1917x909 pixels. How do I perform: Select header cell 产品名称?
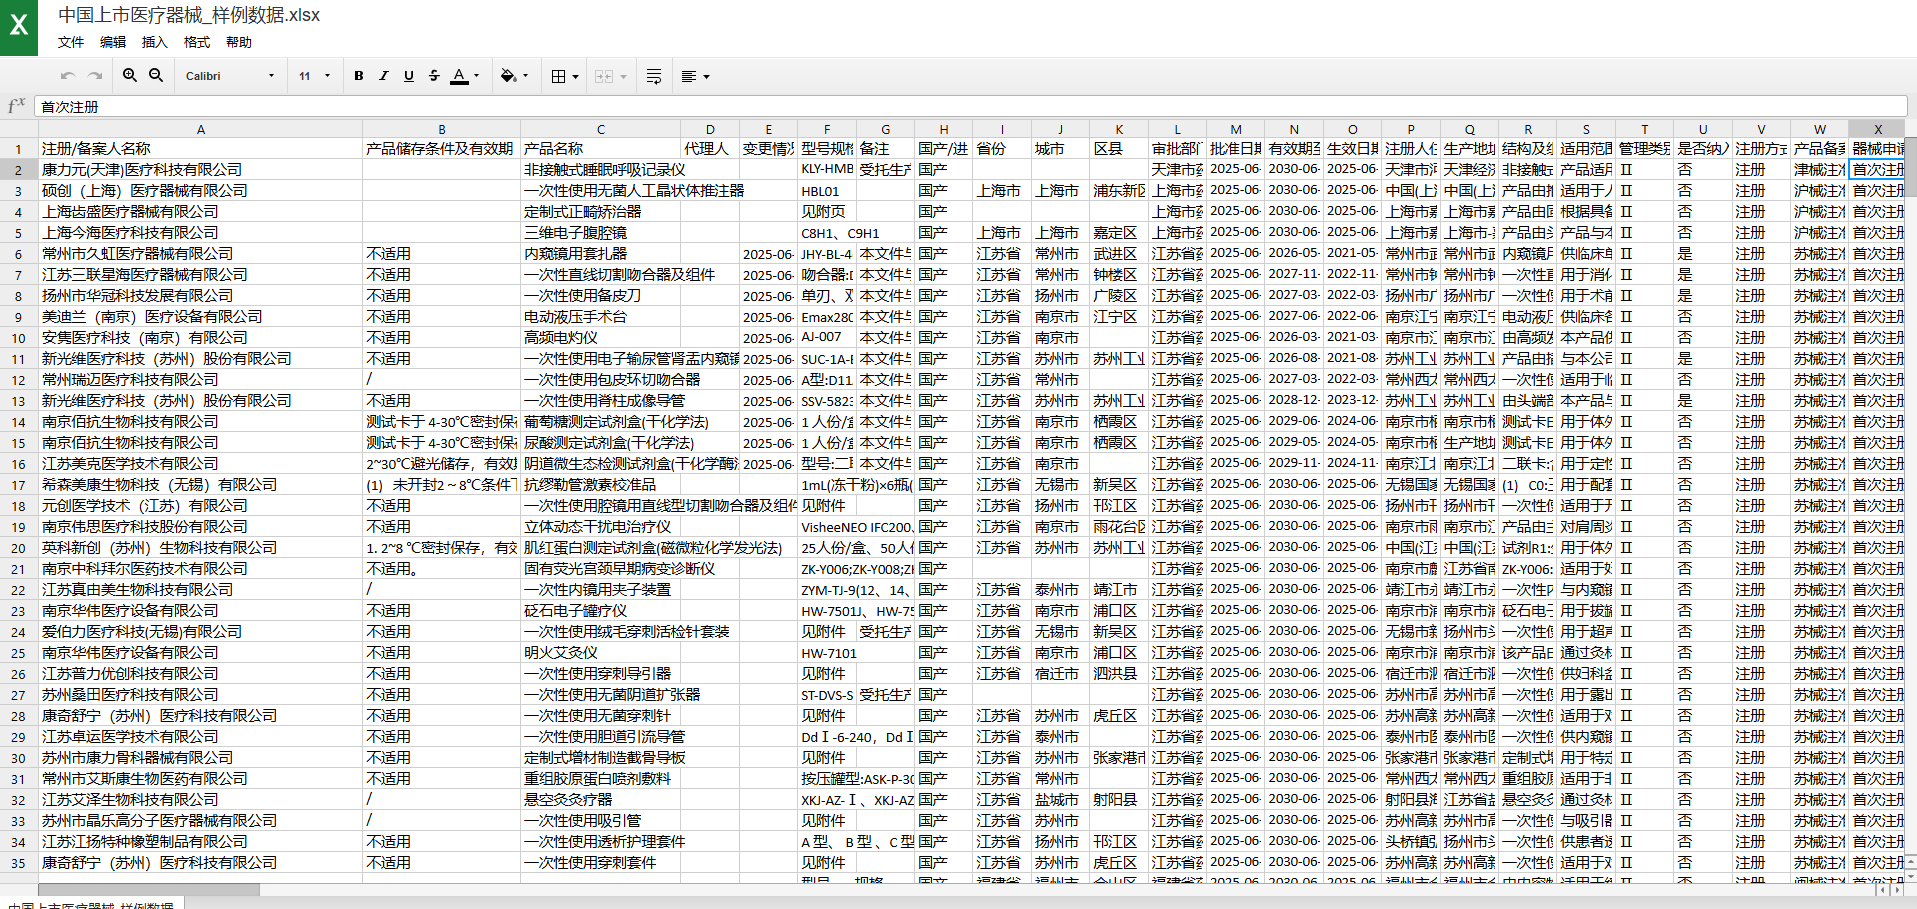[601, 149]
